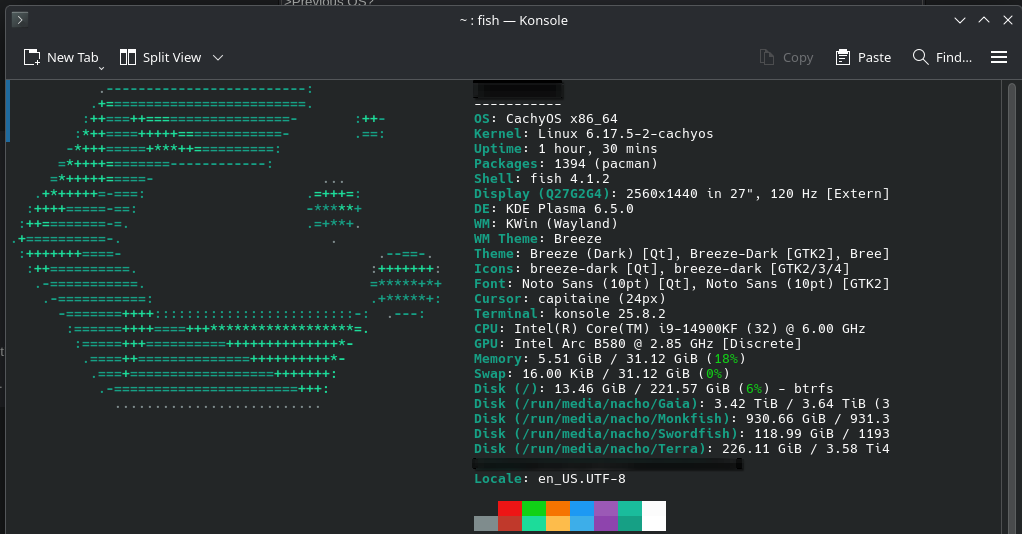The height and width of the screenshot is (534, 1022).
Task: Expand the Split View chevron menu
Action: click(218, 57)
